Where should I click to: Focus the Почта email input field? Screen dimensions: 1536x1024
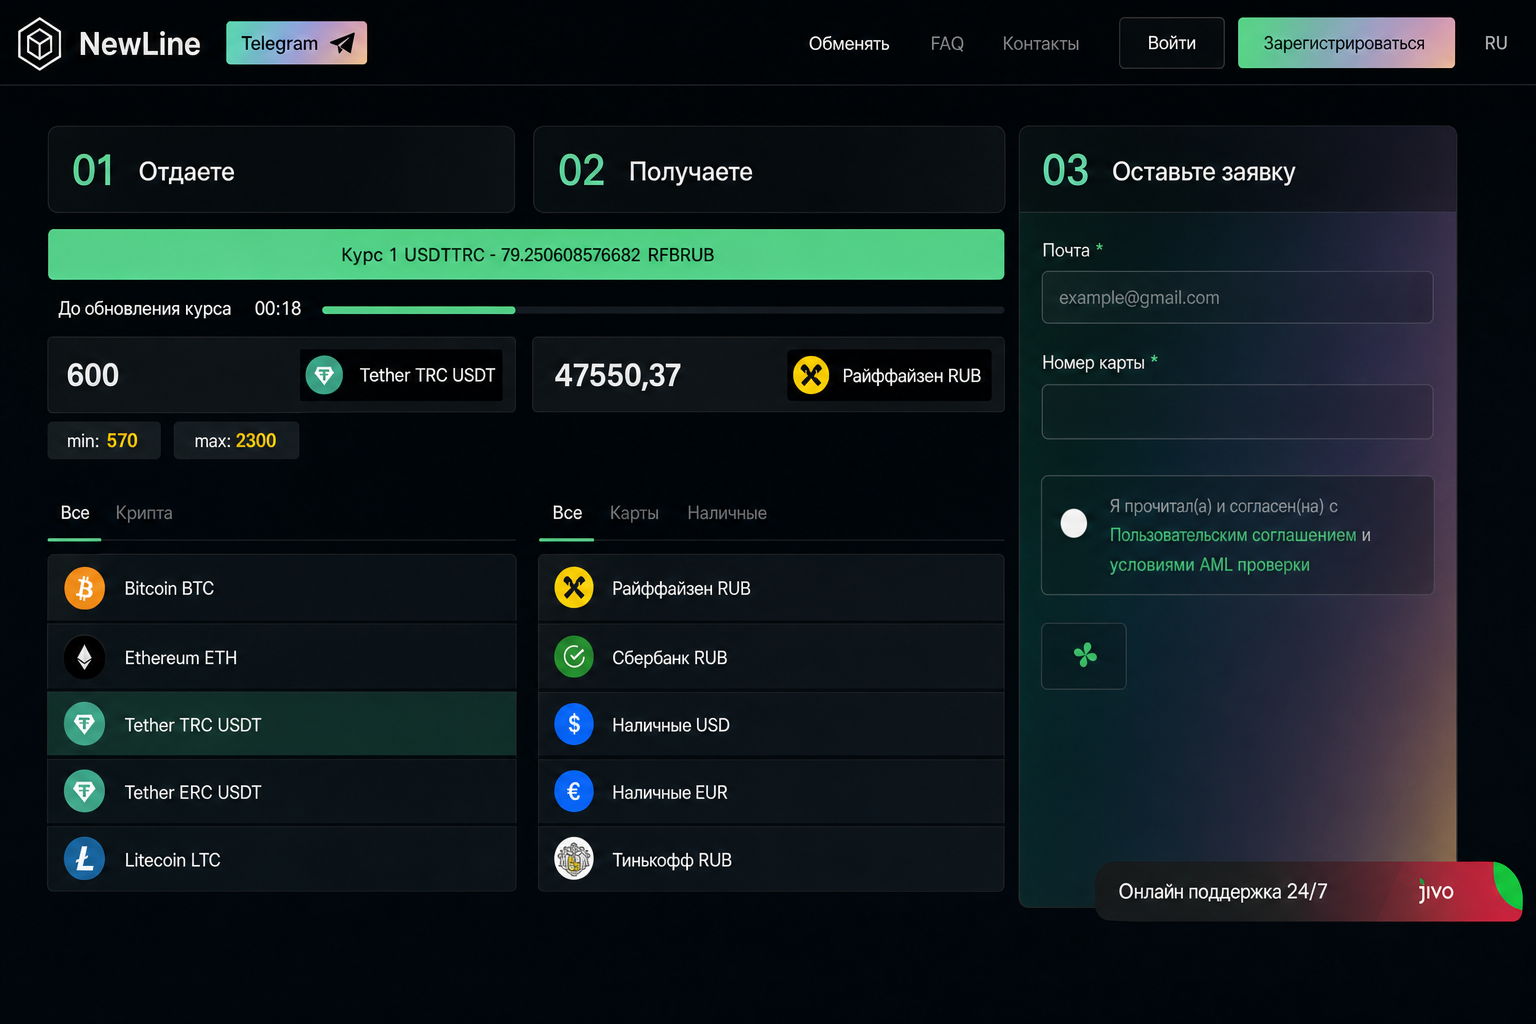pyautogui.click(x=1237, y=297)
